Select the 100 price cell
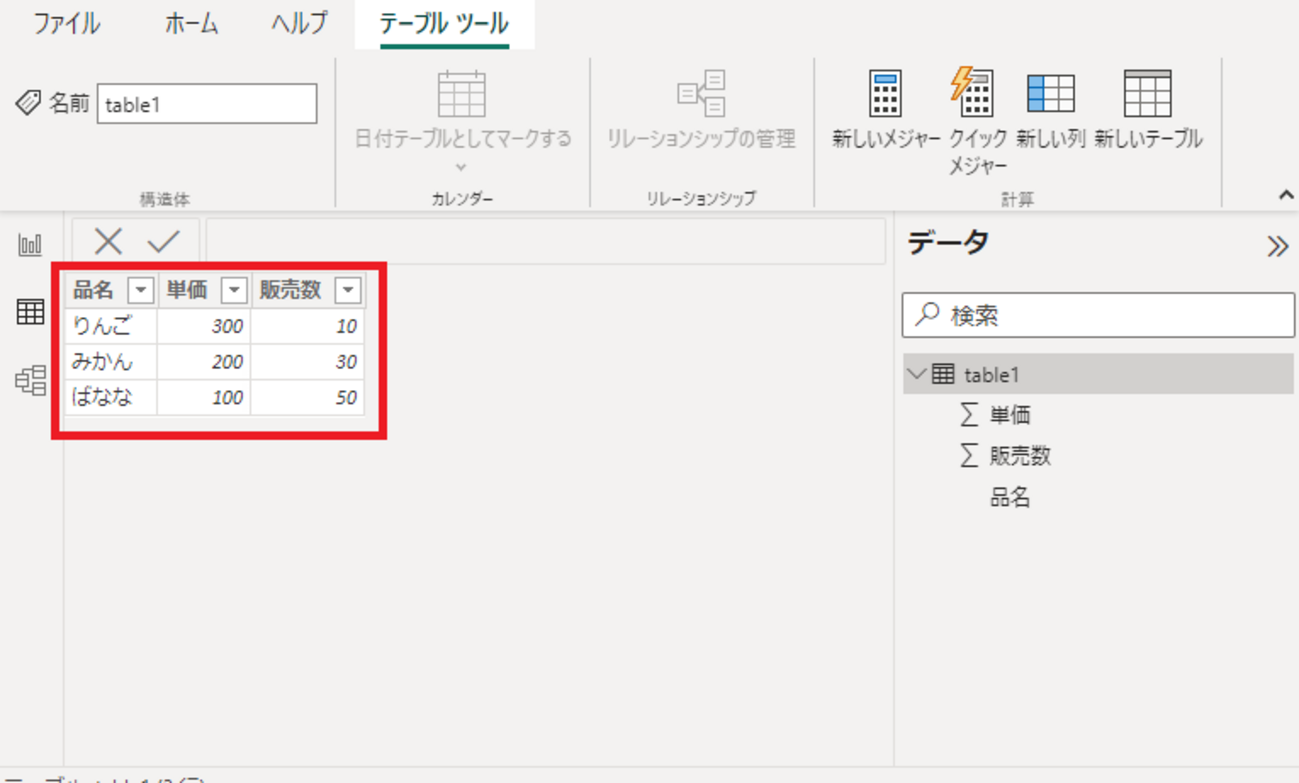 [x=204, y=397]
